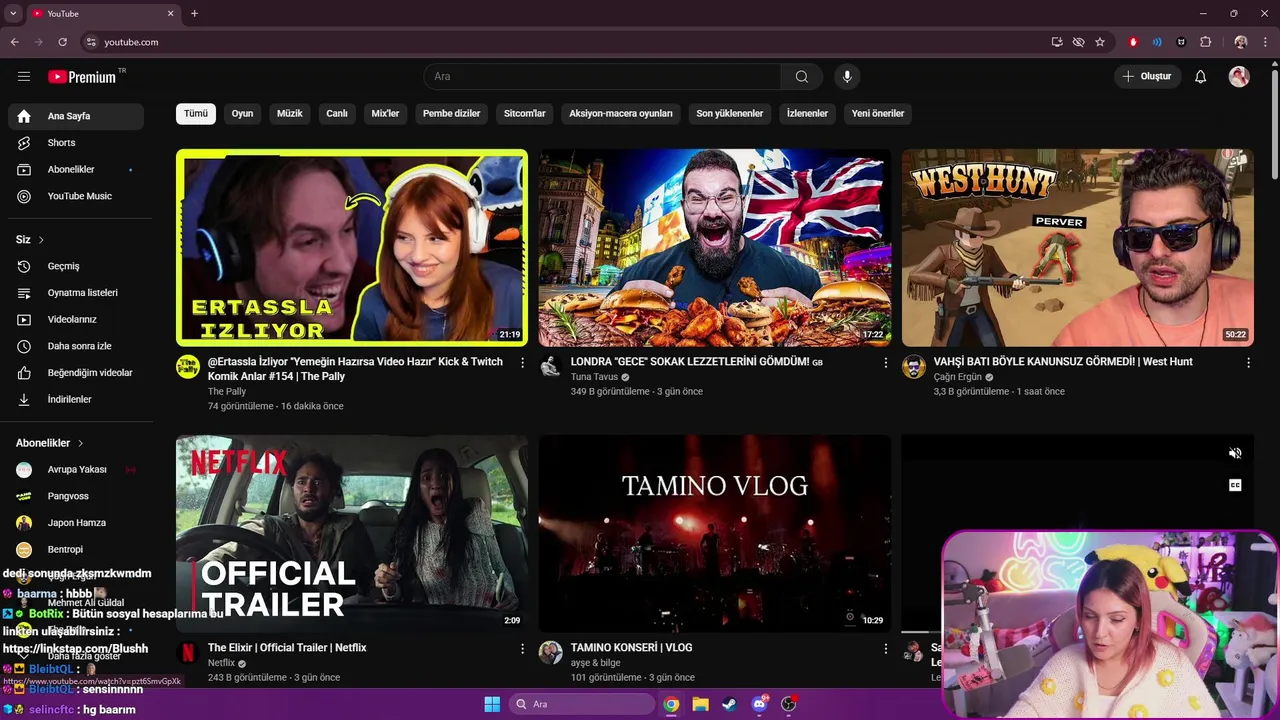This screenshot has width=1280, height=720.
Task: Select the Oyun filter chip
Action: point(242,113)
